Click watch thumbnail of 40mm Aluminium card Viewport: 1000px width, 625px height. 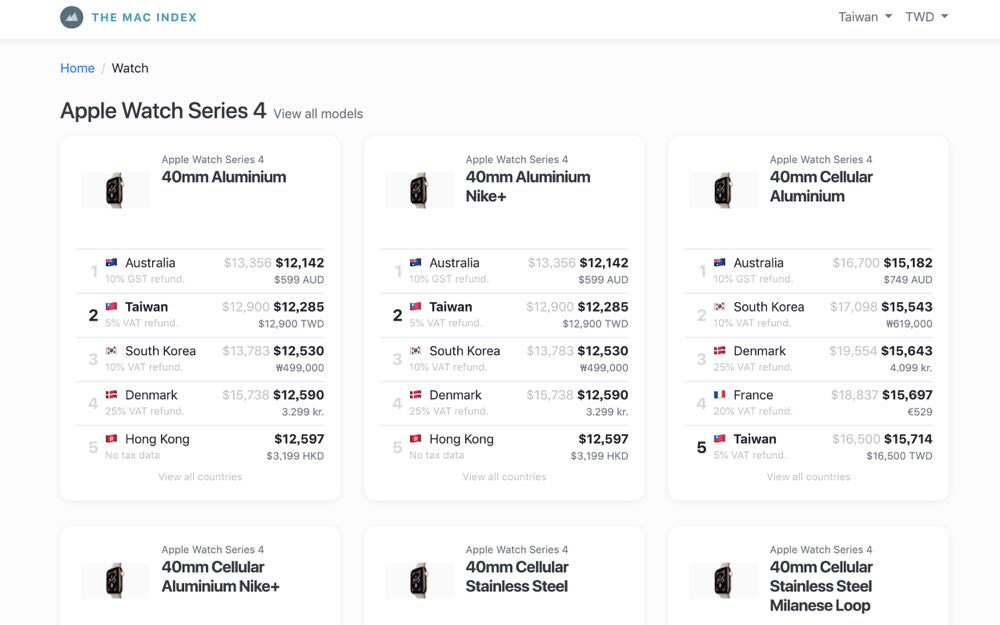[x=115, y=190]
